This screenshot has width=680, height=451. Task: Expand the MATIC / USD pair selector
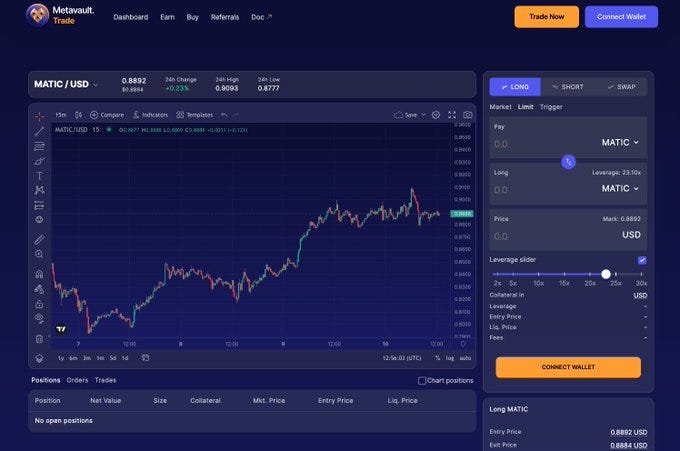click(x=66, y=84)
